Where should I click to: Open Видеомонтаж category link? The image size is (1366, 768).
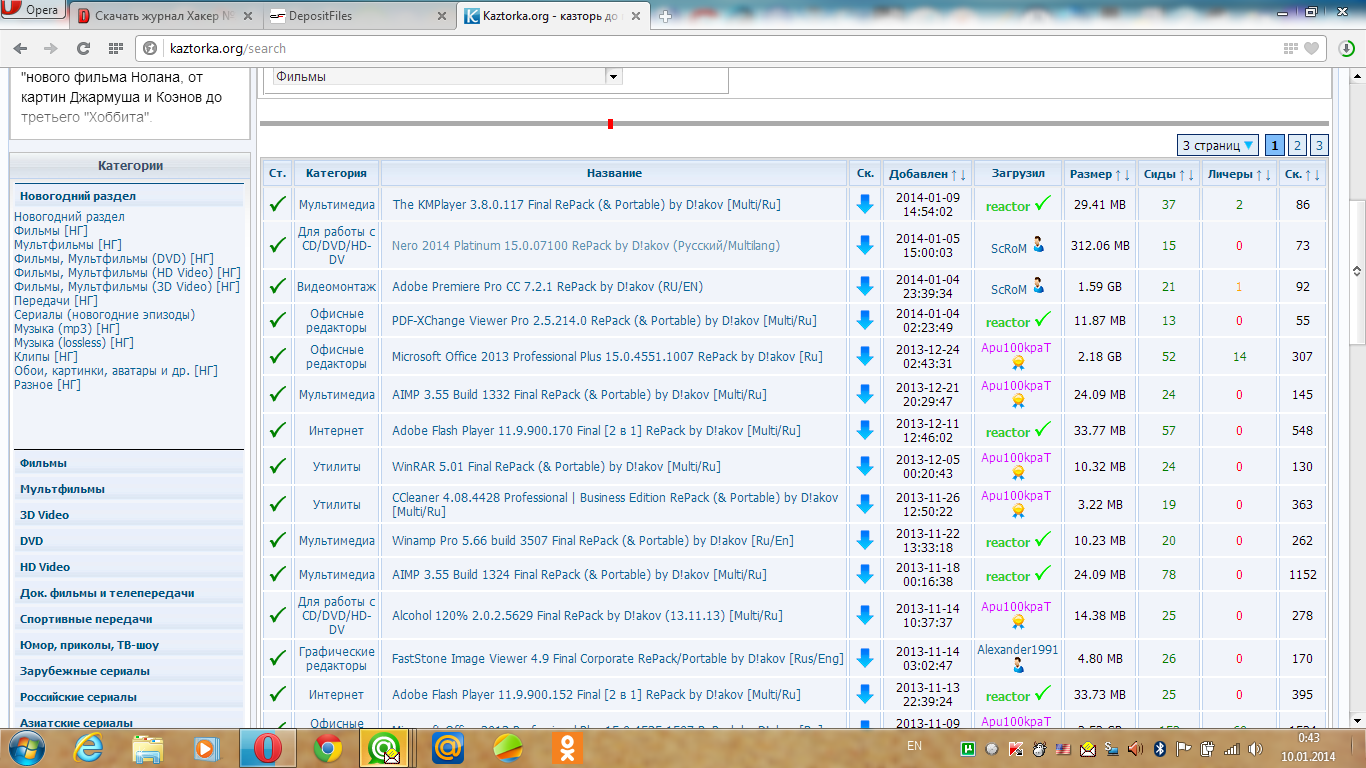click(336, 286)
